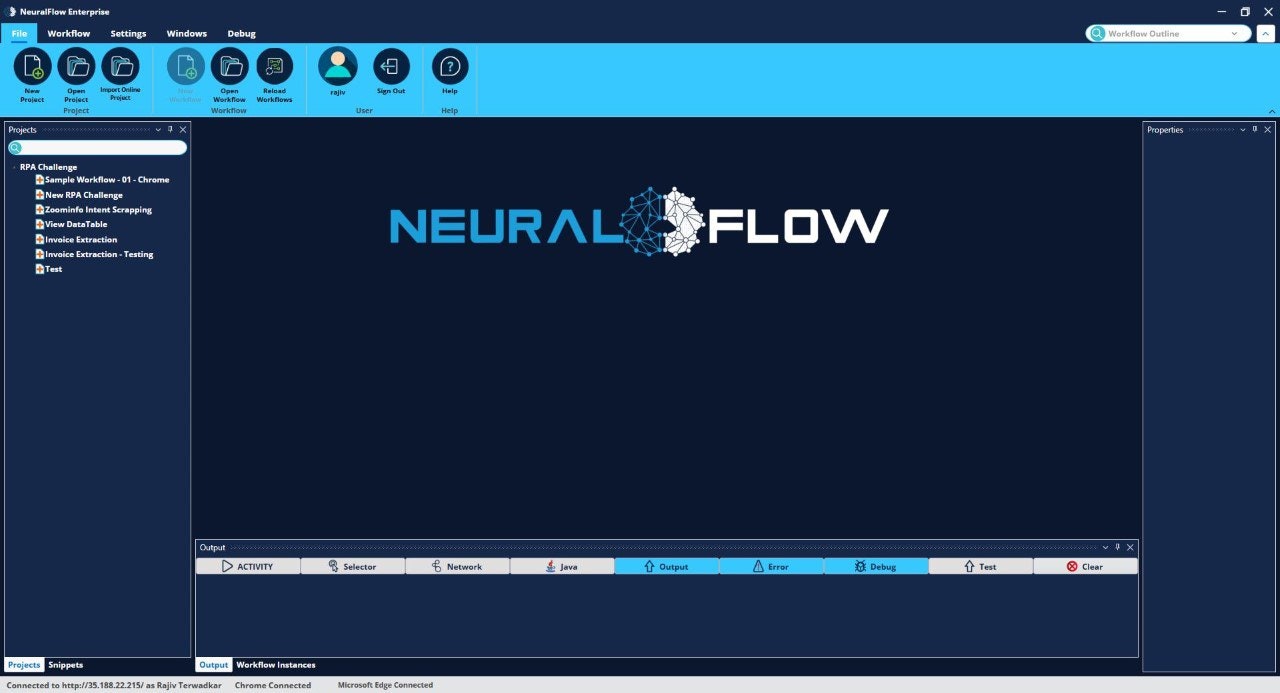Close the Output panel

pos(1130,547)
